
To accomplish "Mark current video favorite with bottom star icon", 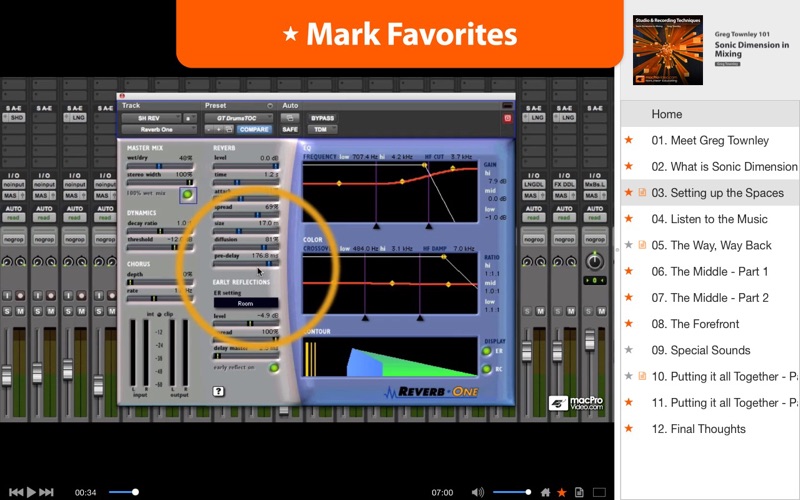I will [562, 492].
